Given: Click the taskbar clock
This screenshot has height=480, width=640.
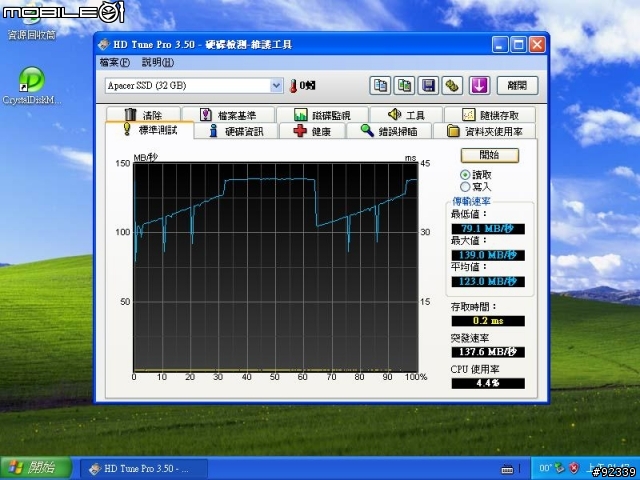Looking at the screenshot, I should click(x=610, y=467).
